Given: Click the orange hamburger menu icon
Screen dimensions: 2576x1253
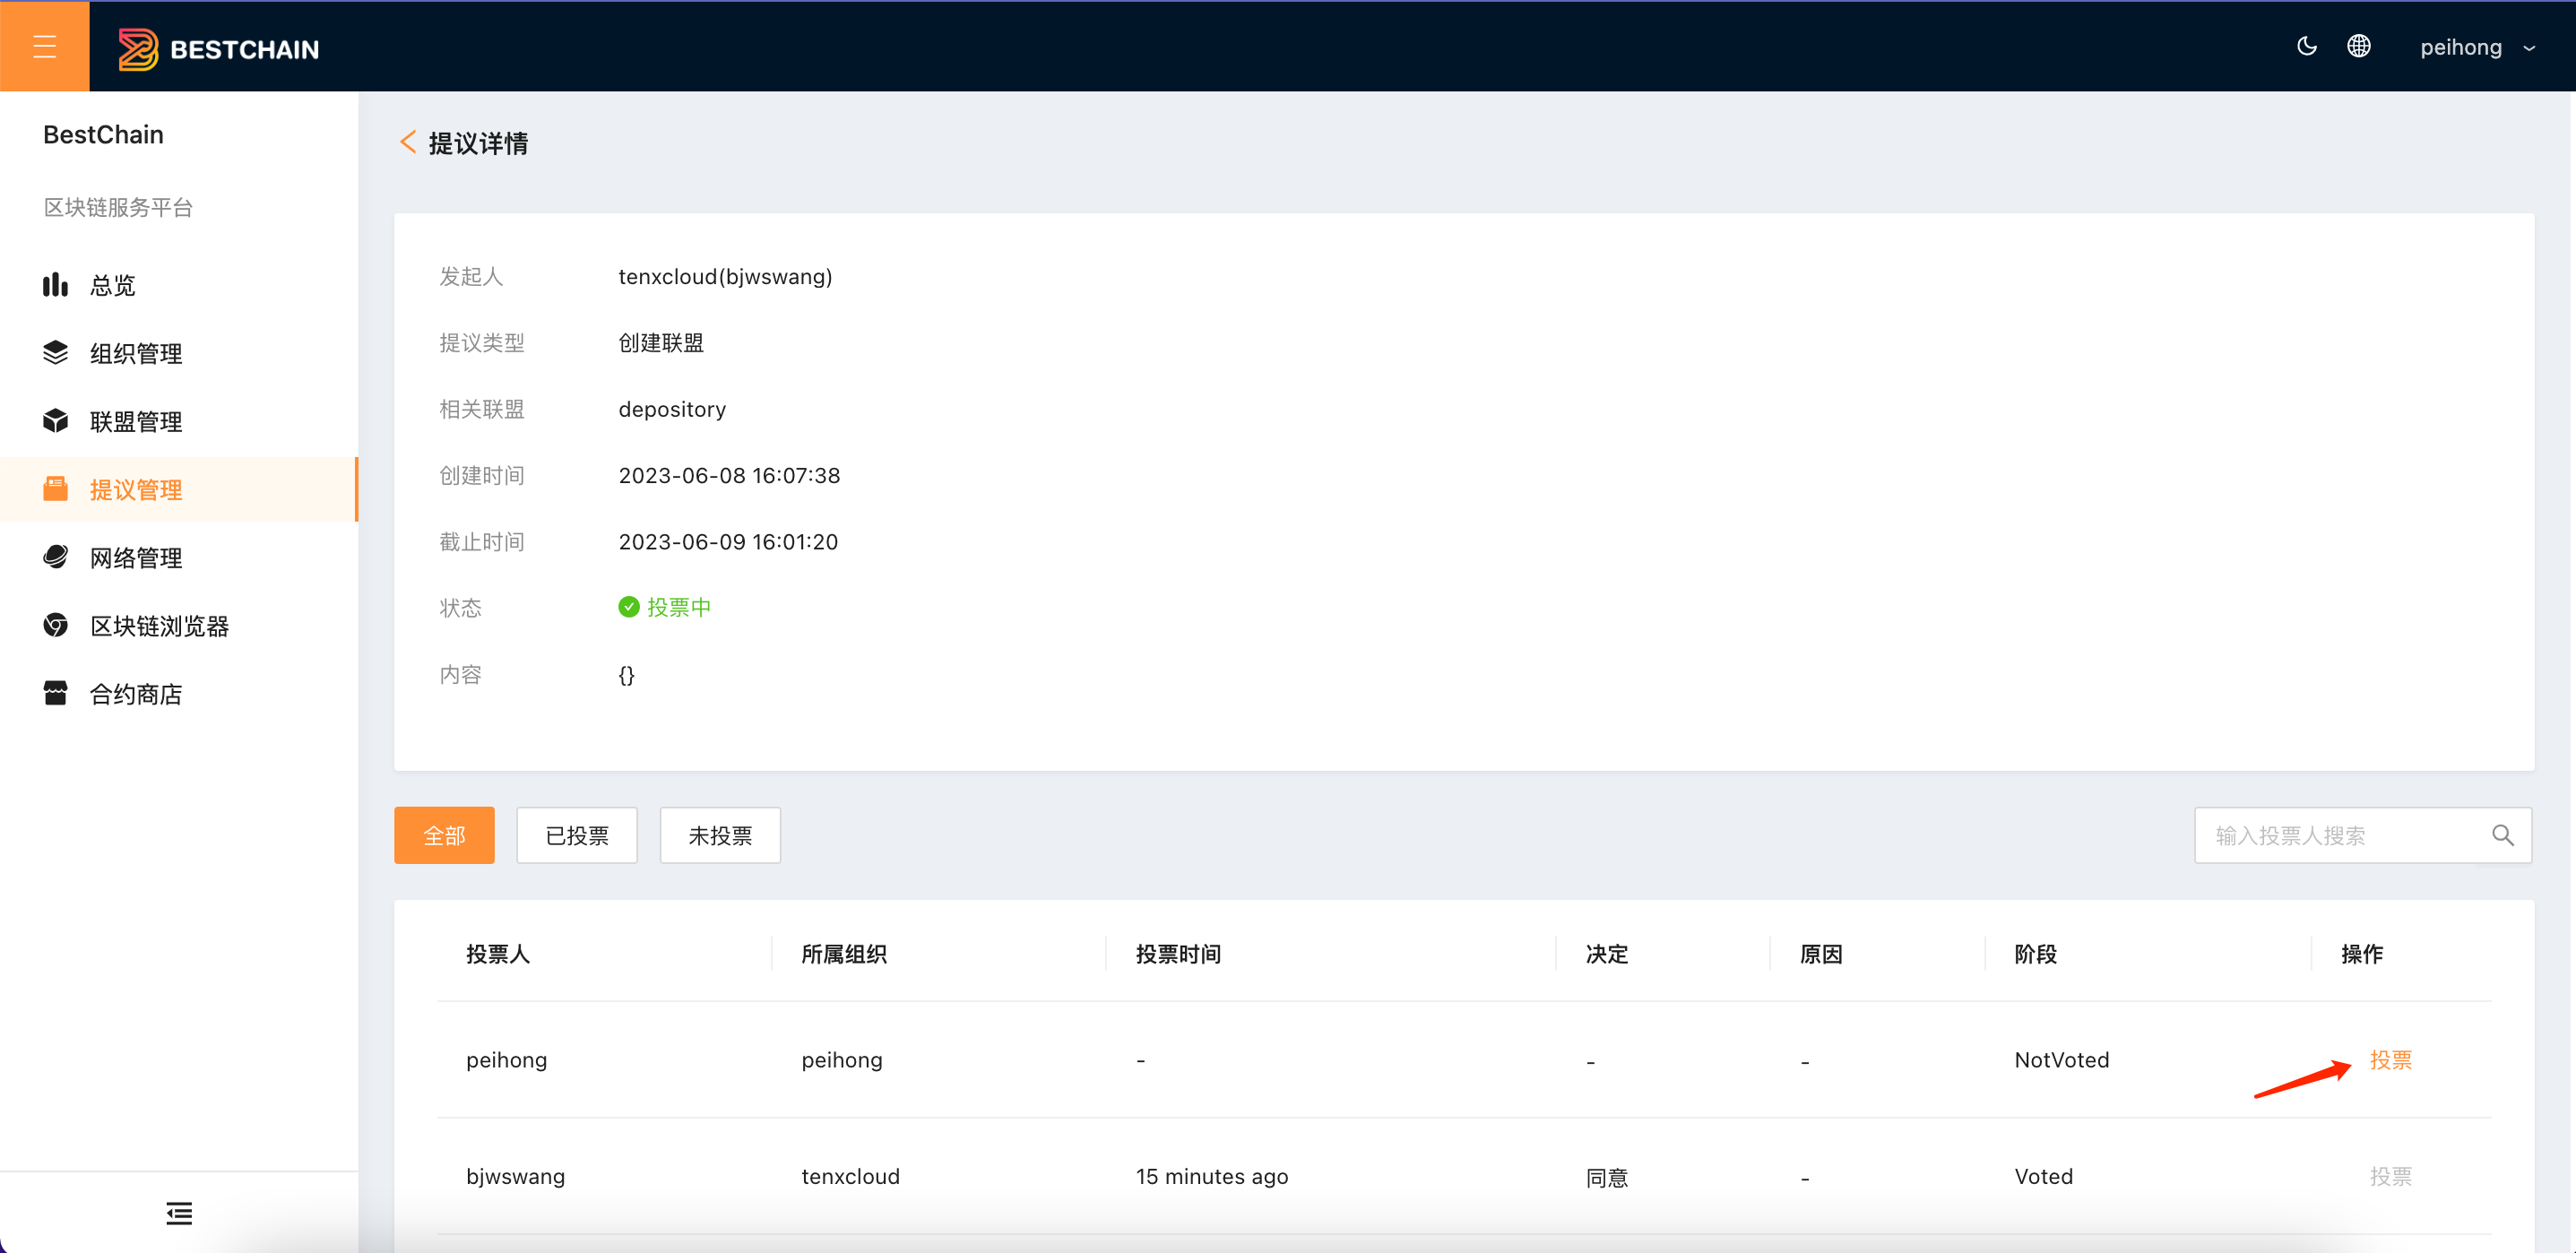Looking at the screenshot, I should point(45,46).
